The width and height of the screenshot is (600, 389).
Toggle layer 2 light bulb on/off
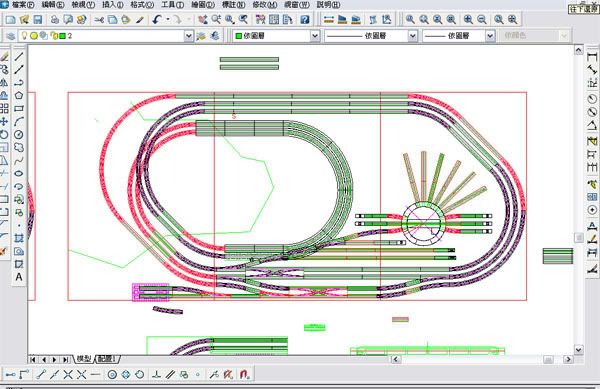tap(24, 36)
